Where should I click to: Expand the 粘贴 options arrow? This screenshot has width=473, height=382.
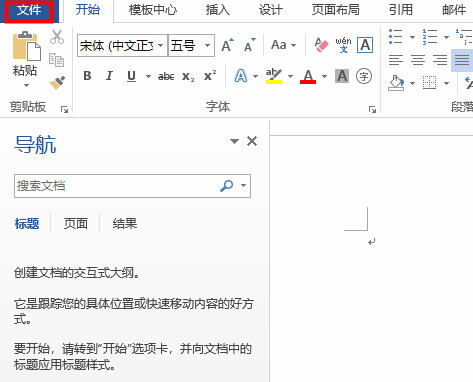(x=26, y=85)
